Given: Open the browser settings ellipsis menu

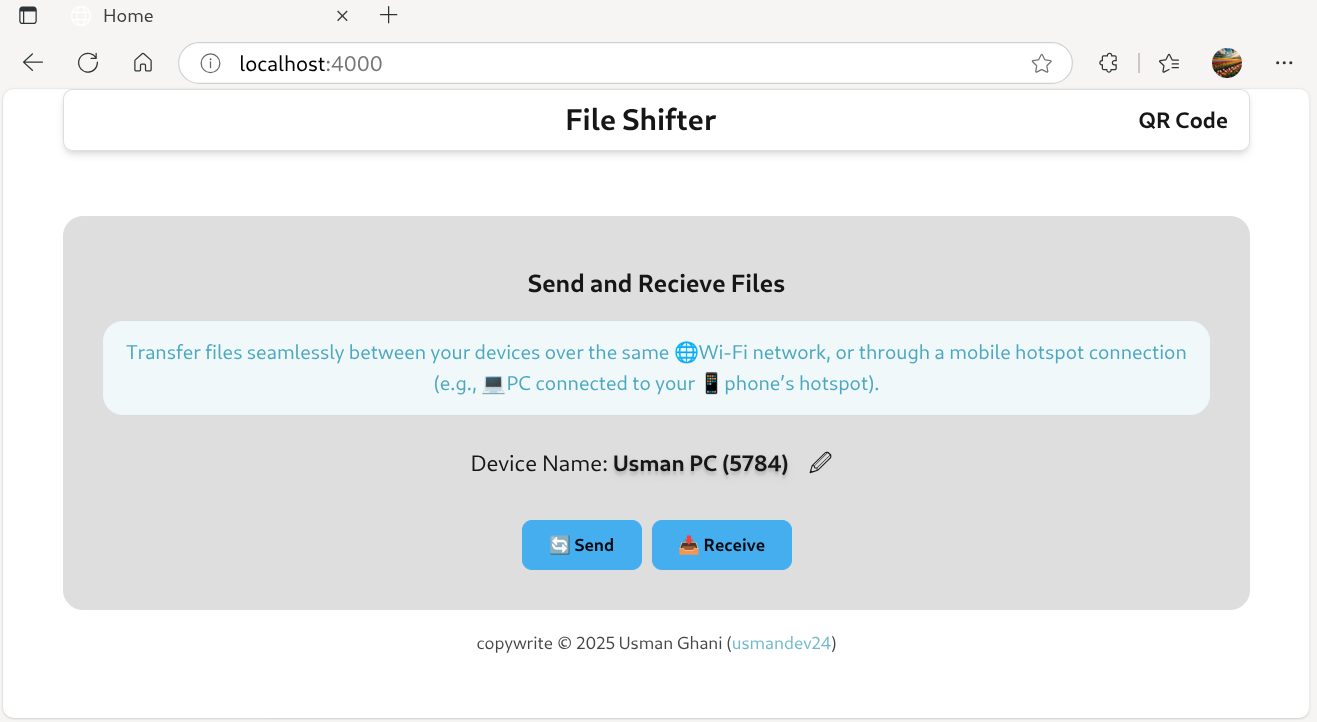Looking at the screenshot, I should [x=1283, y=62].
